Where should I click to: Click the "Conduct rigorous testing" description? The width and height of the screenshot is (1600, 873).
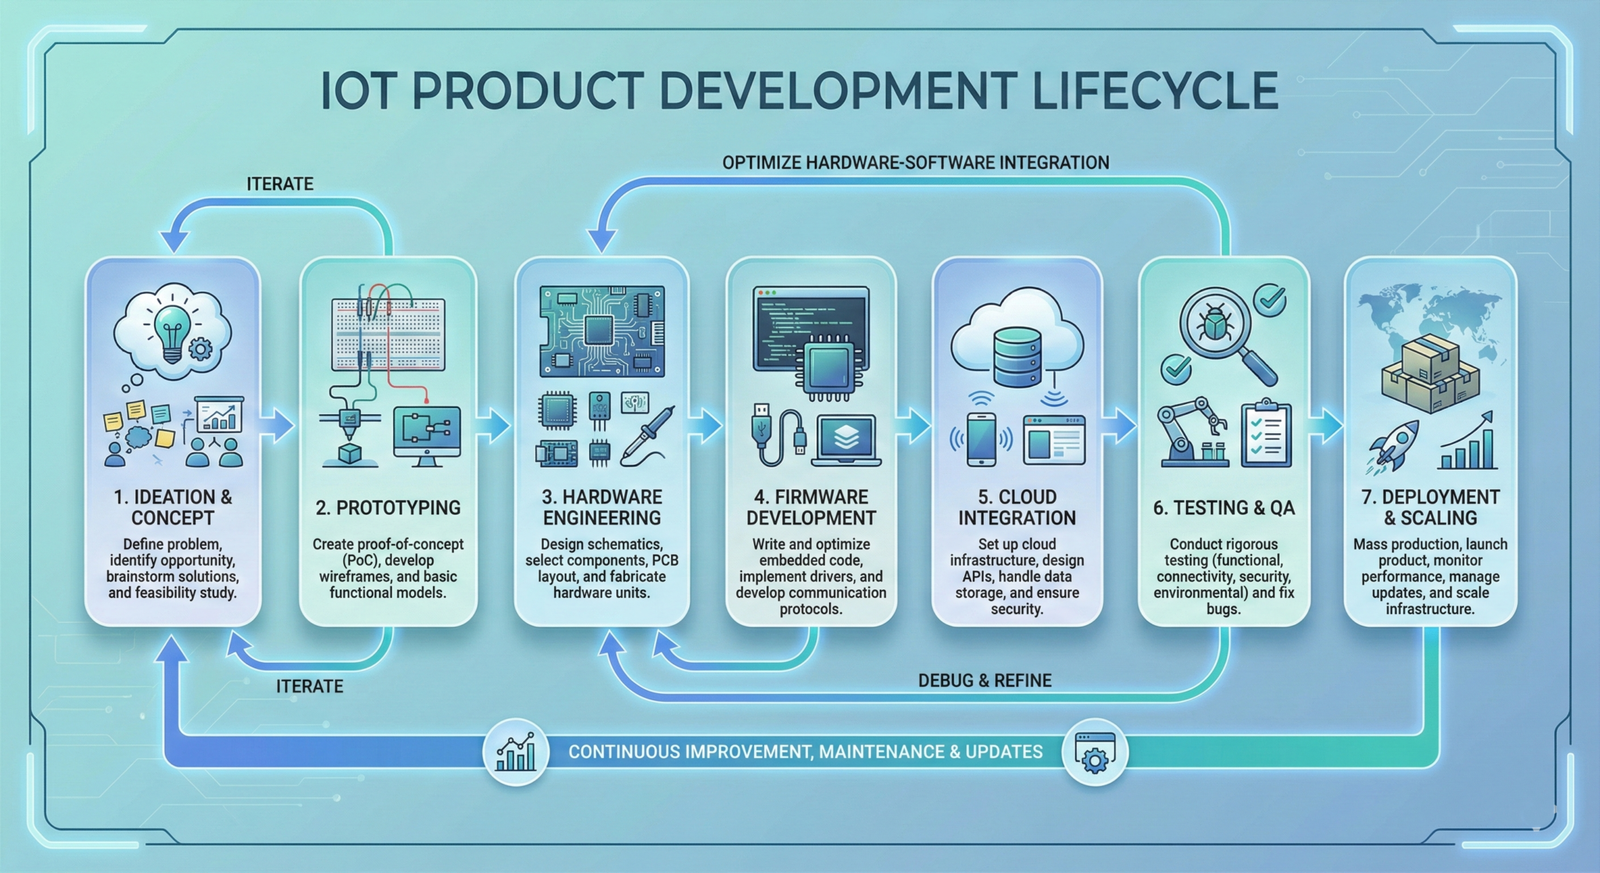tap(1224, 576)
